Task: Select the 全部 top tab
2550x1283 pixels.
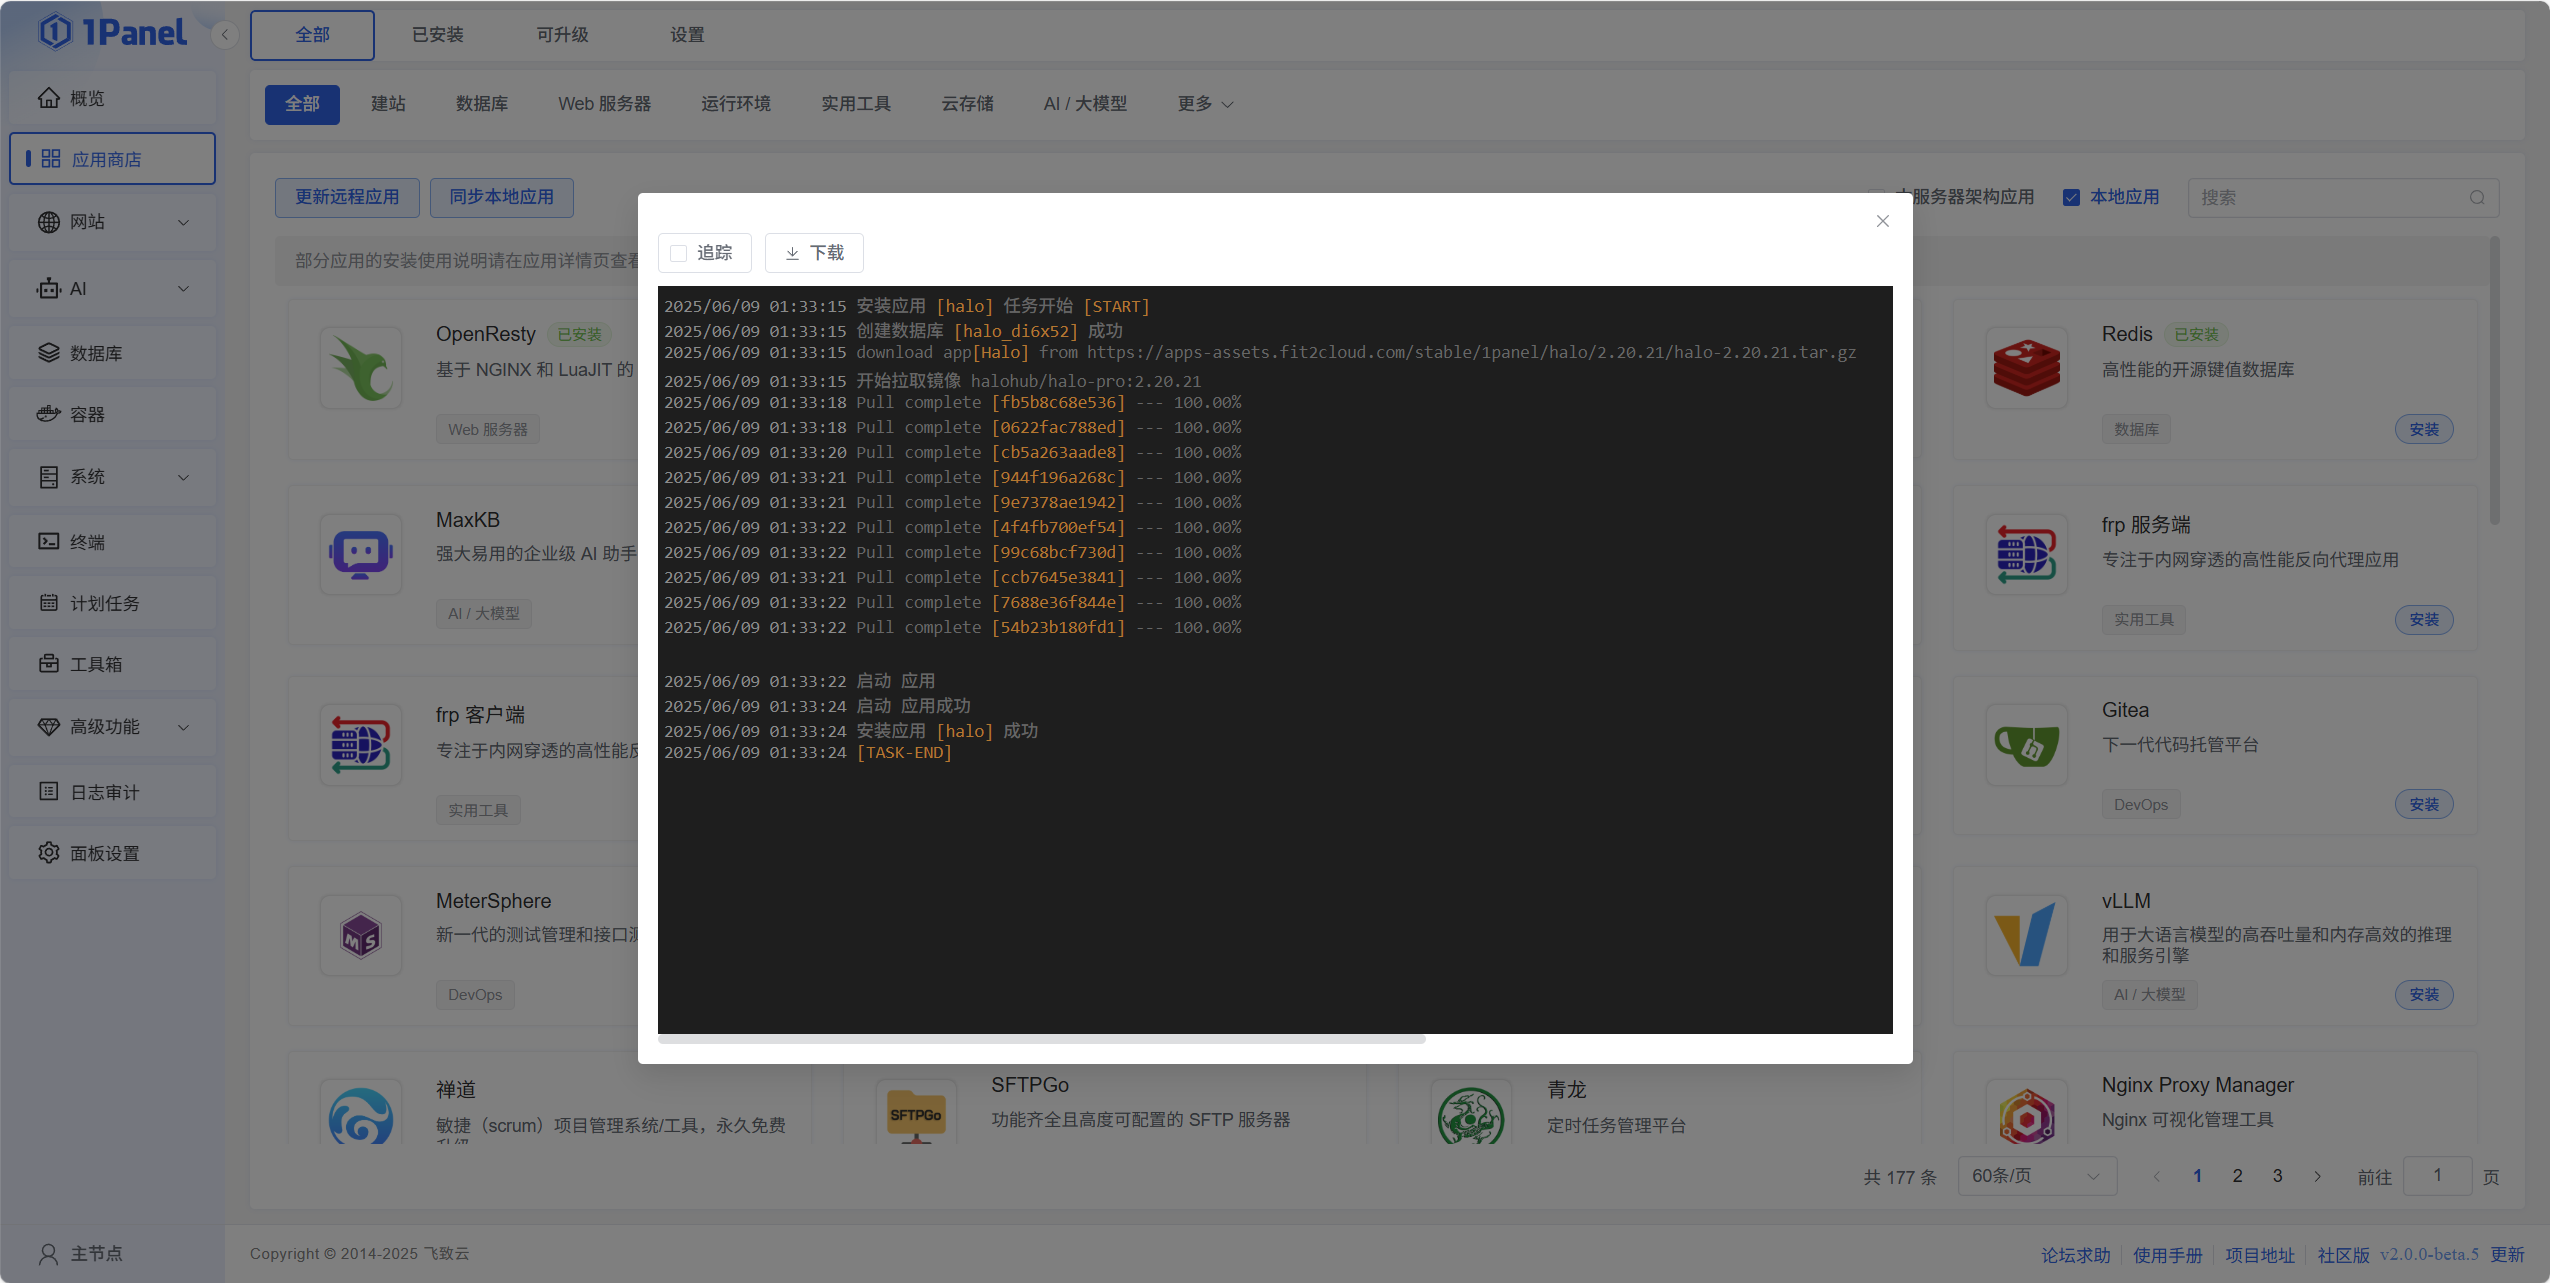Action: tap(312, 35)
